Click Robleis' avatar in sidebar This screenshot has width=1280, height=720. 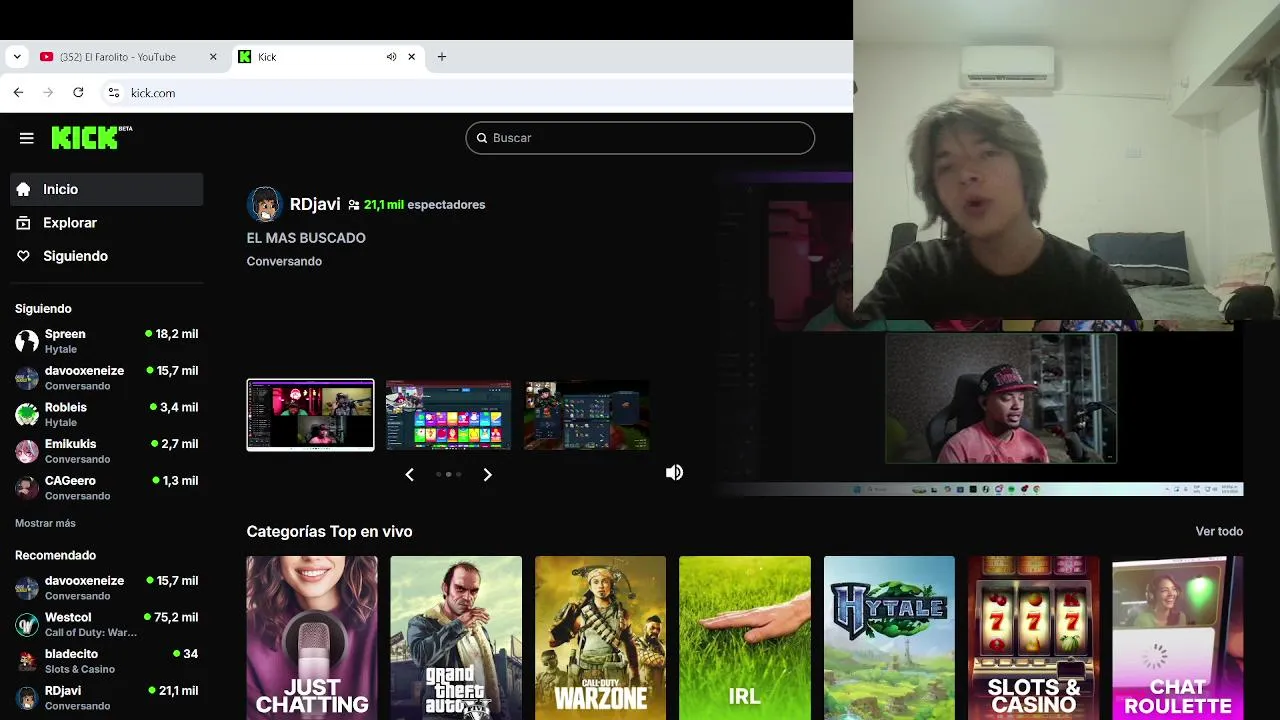click(27, 414)
